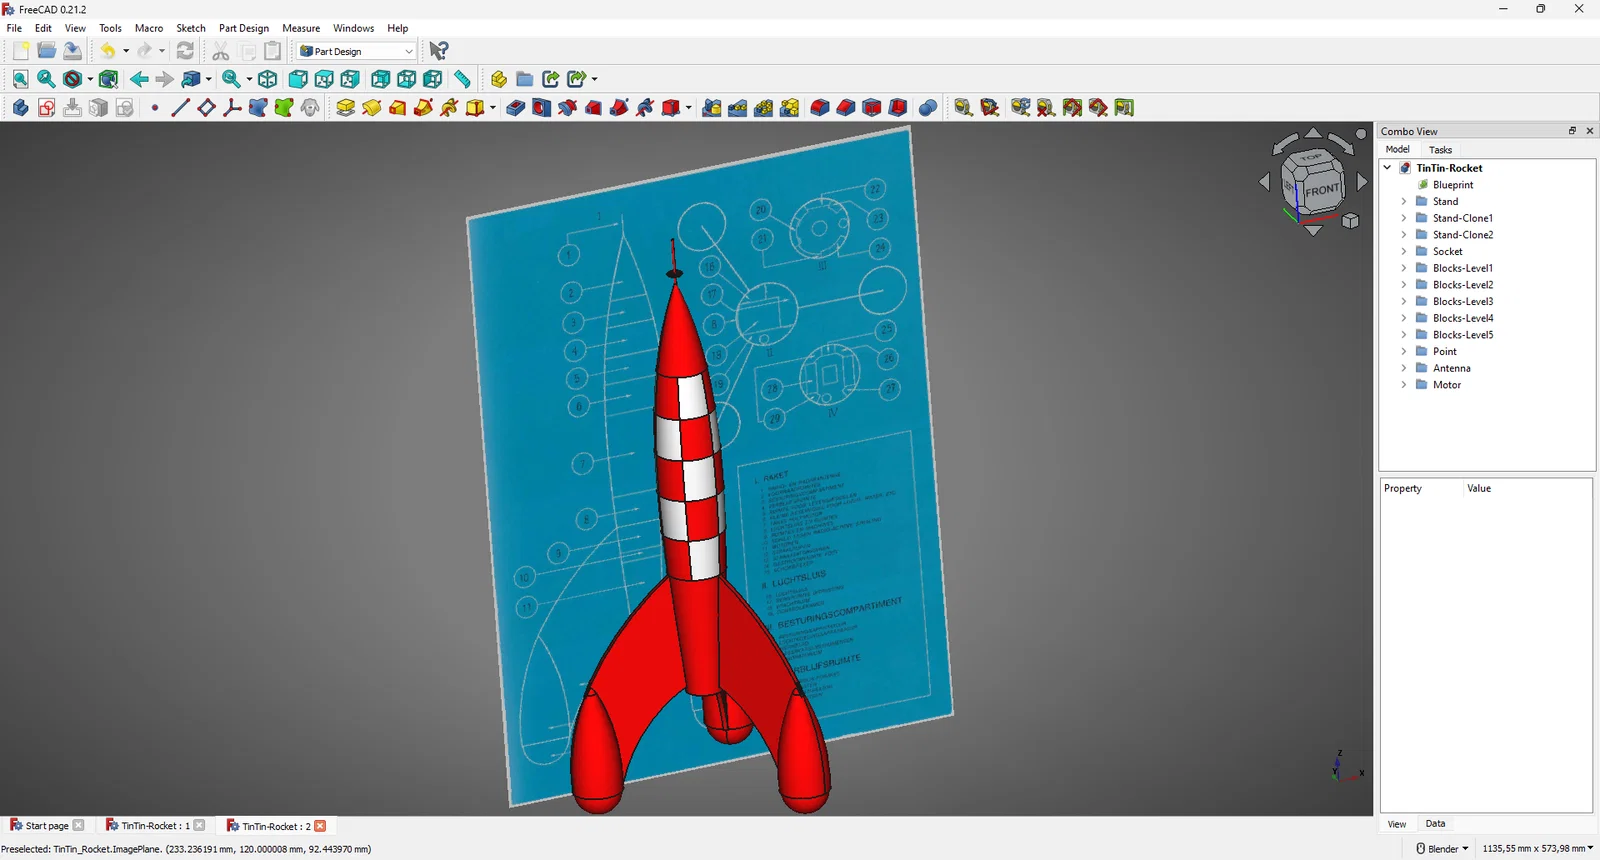Screen dimensions: 1600x860
Task: Select the Pocket tool
Action: [515, 108]
